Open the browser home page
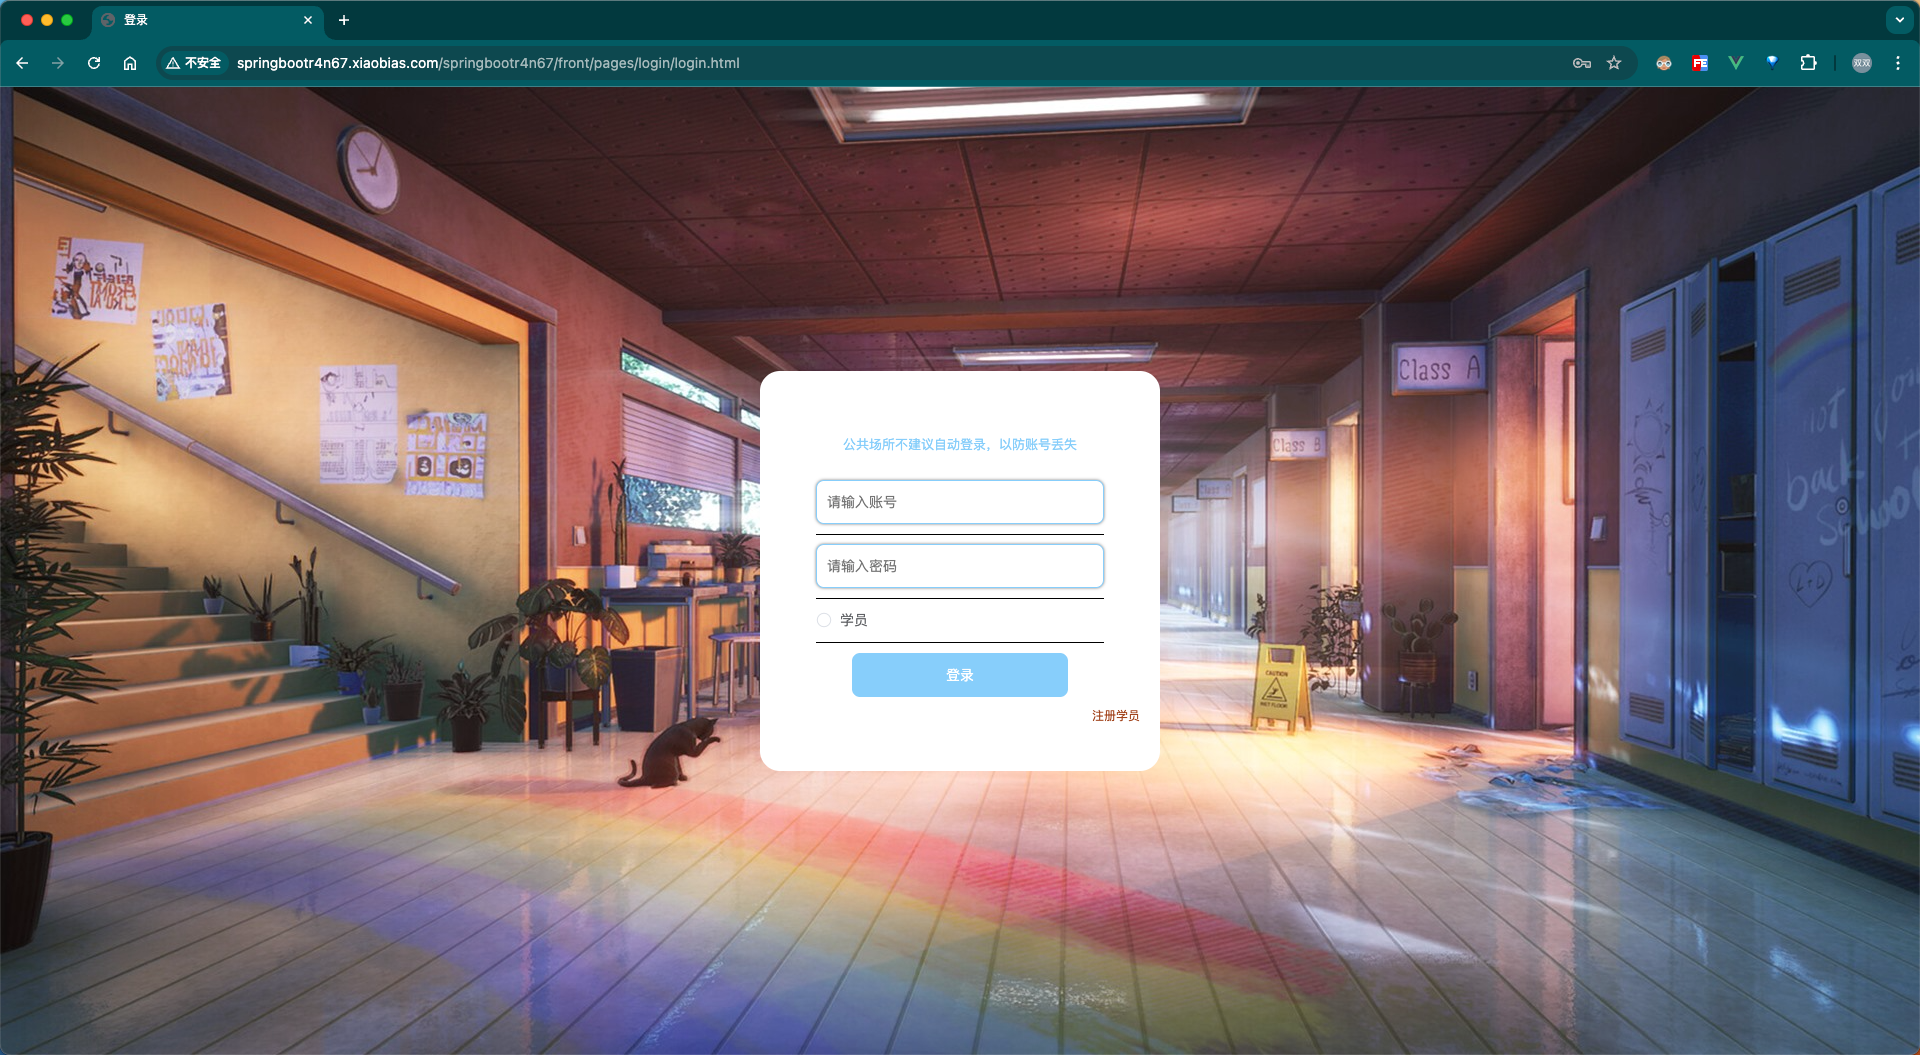This screenshot has height=1055, width=1920. [130, 63]
